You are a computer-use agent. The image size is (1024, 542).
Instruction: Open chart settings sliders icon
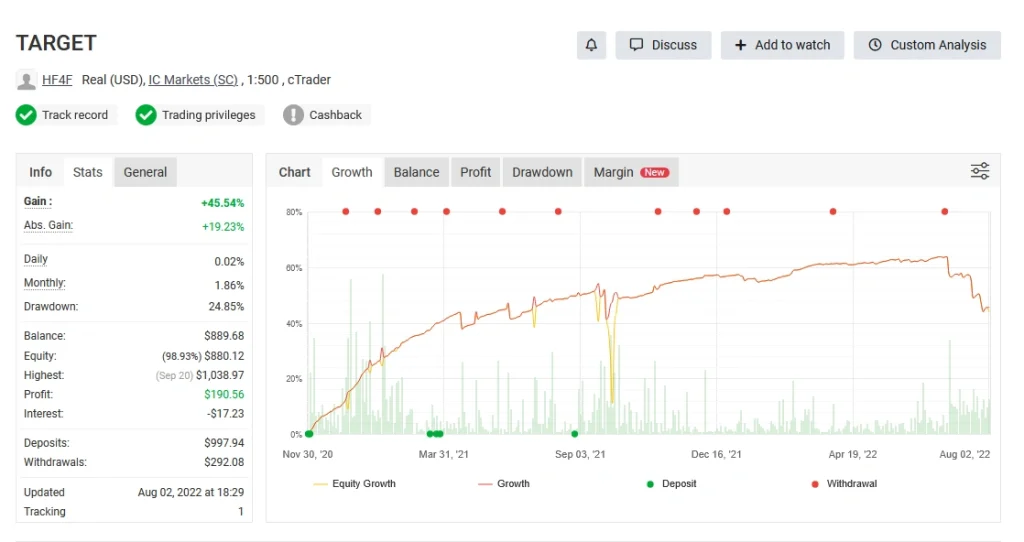point(980,172)
